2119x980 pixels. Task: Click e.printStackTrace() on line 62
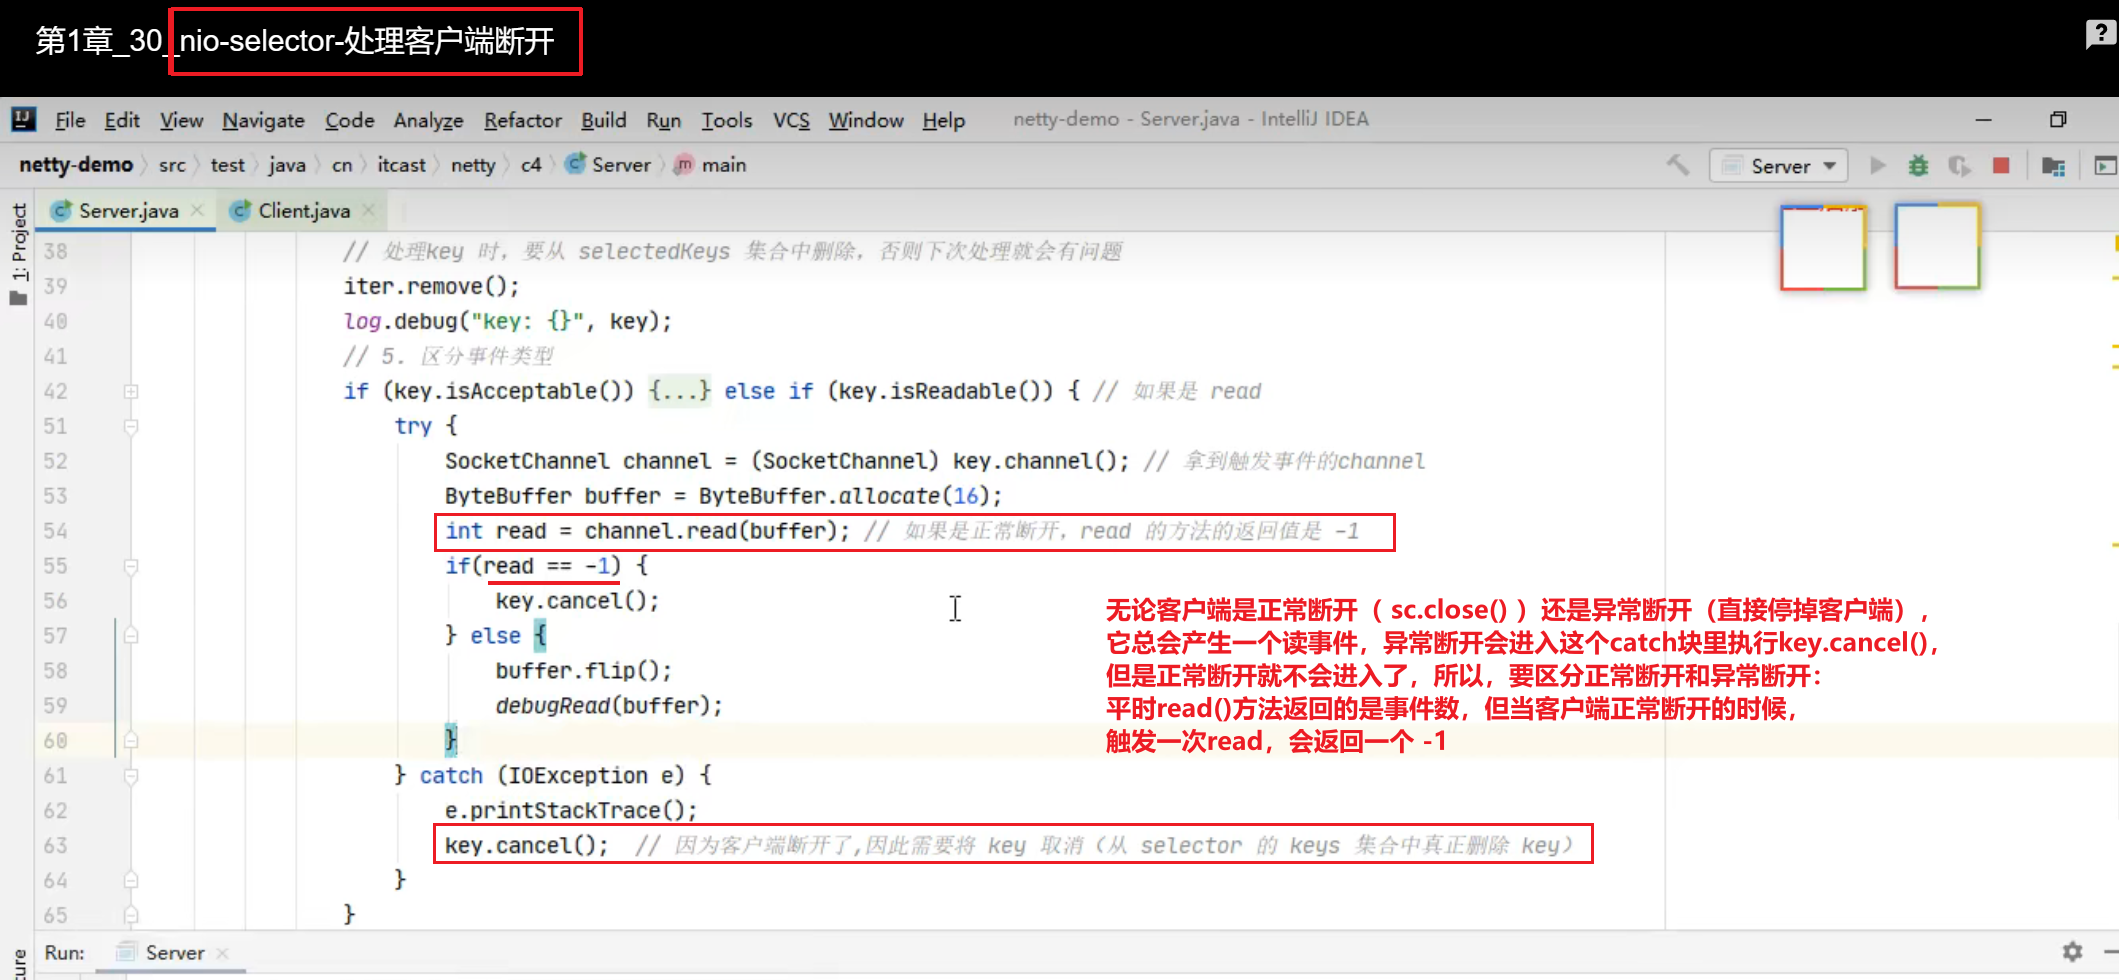click(x=571, y=811)
